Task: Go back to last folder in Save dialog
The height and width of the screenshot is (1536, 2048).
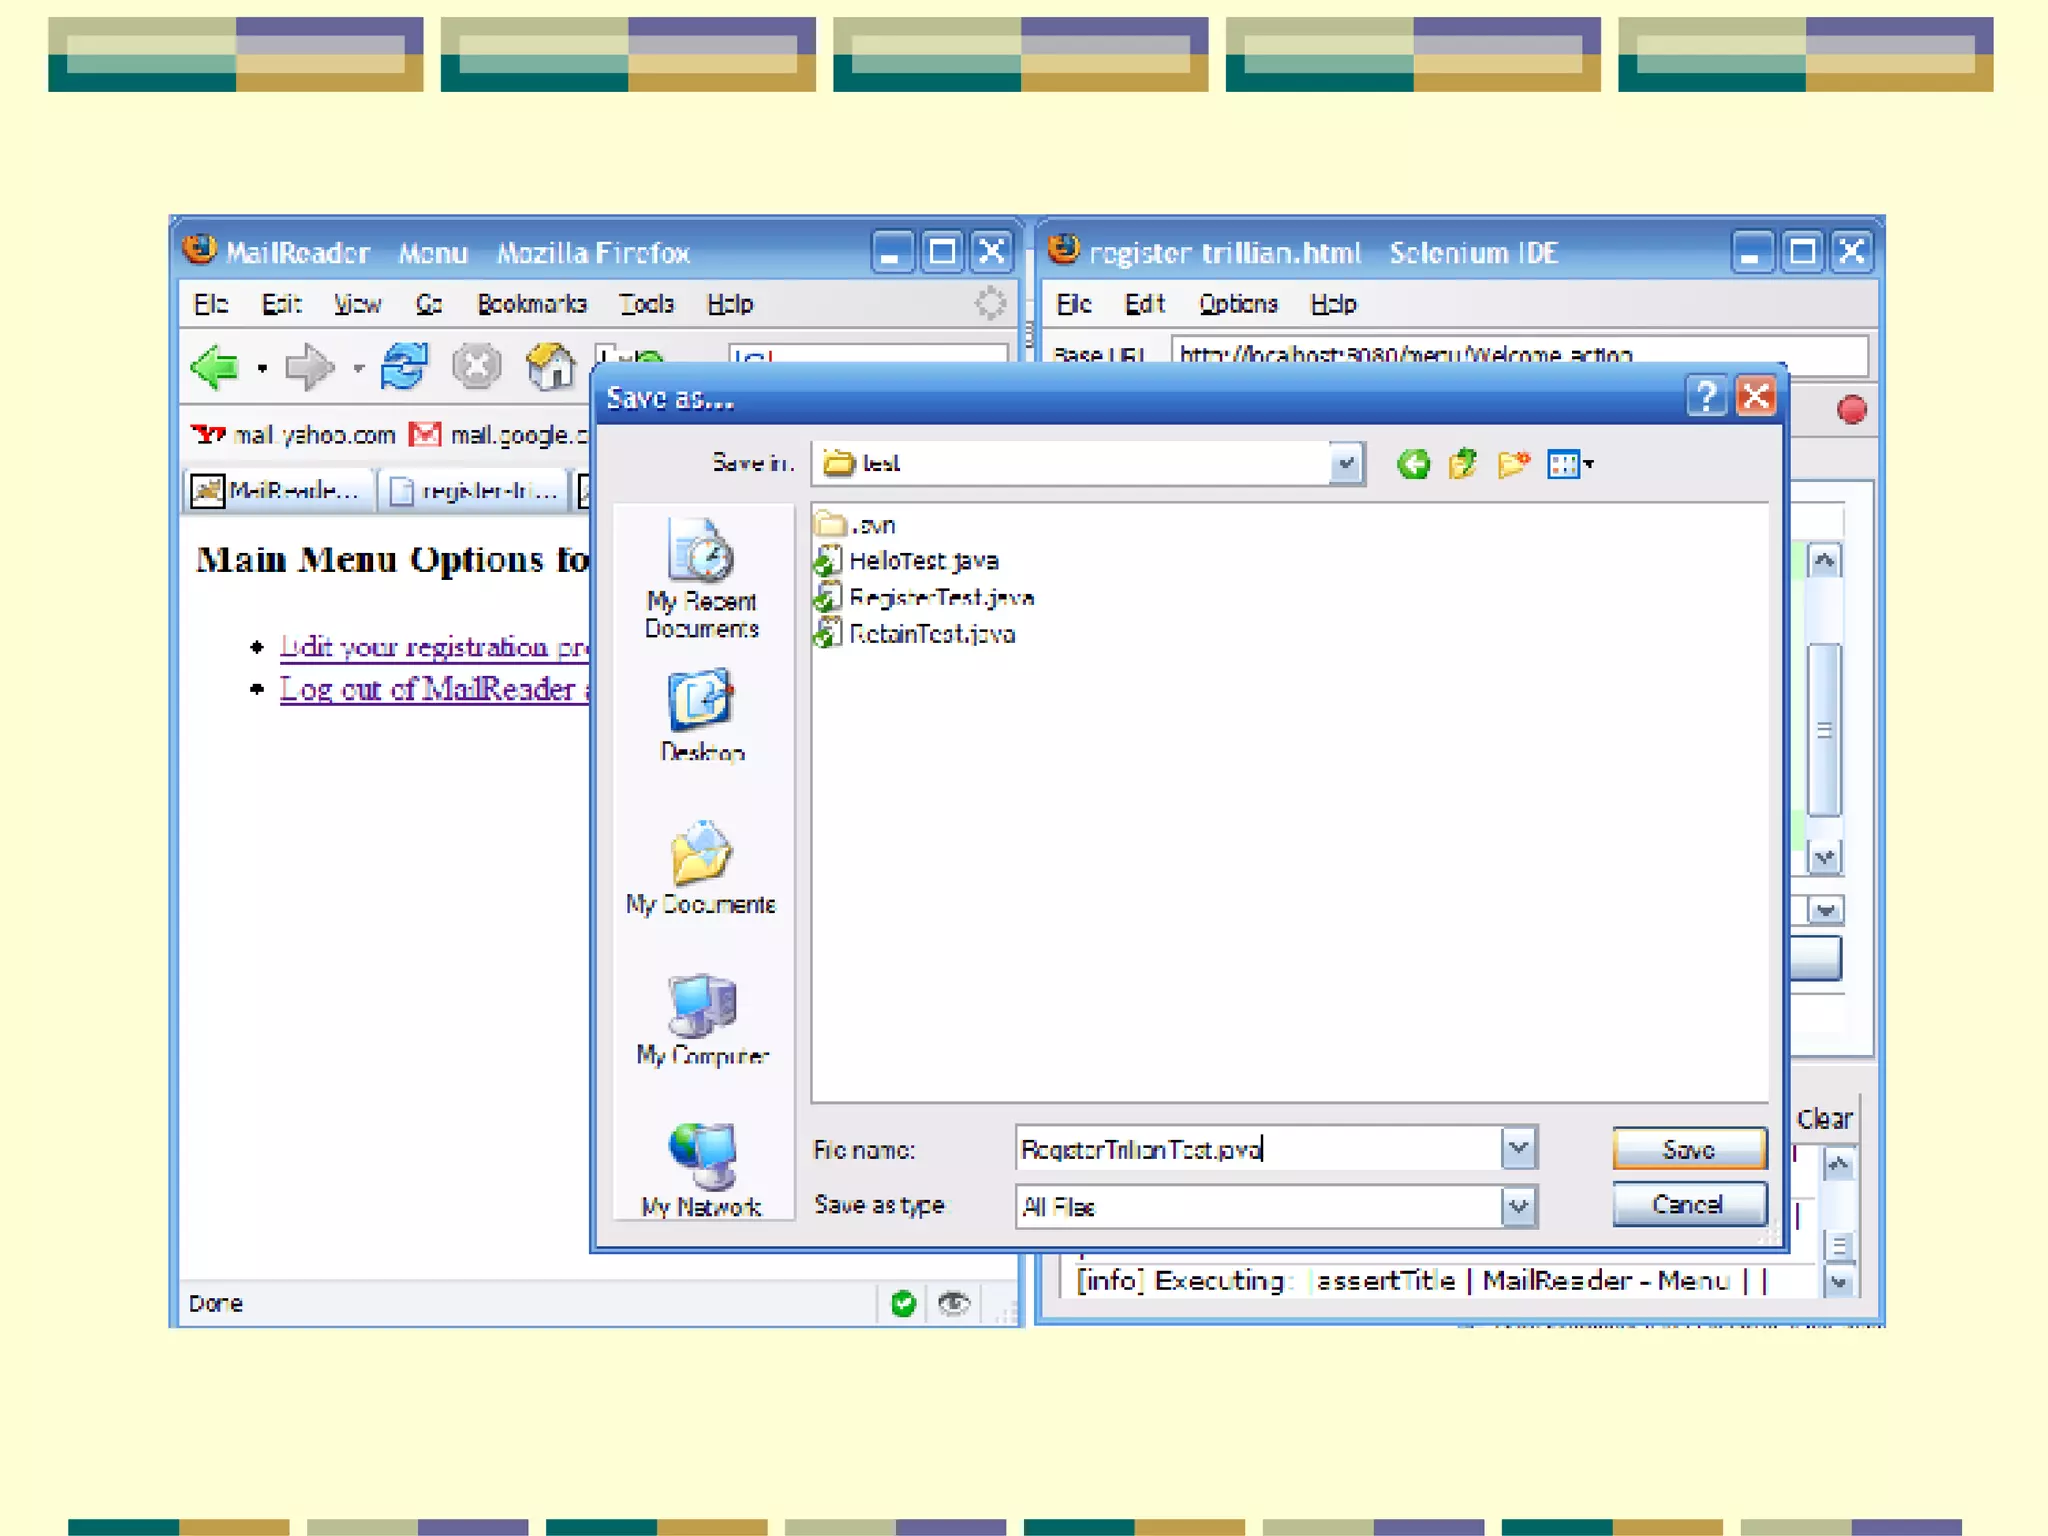Action: point(1413,464)
